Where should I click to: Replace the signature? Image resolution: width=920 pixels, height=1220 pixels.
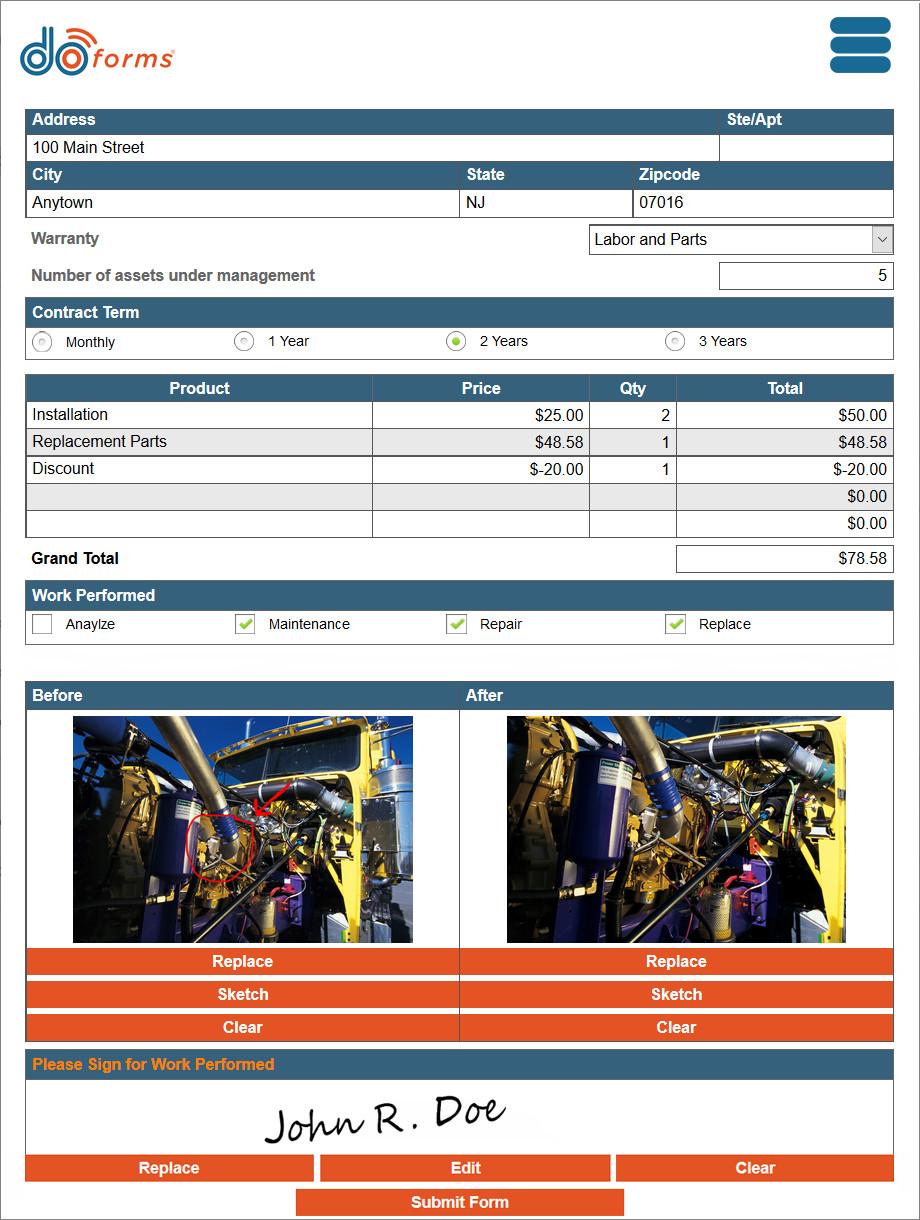[x=169, y=1168]
